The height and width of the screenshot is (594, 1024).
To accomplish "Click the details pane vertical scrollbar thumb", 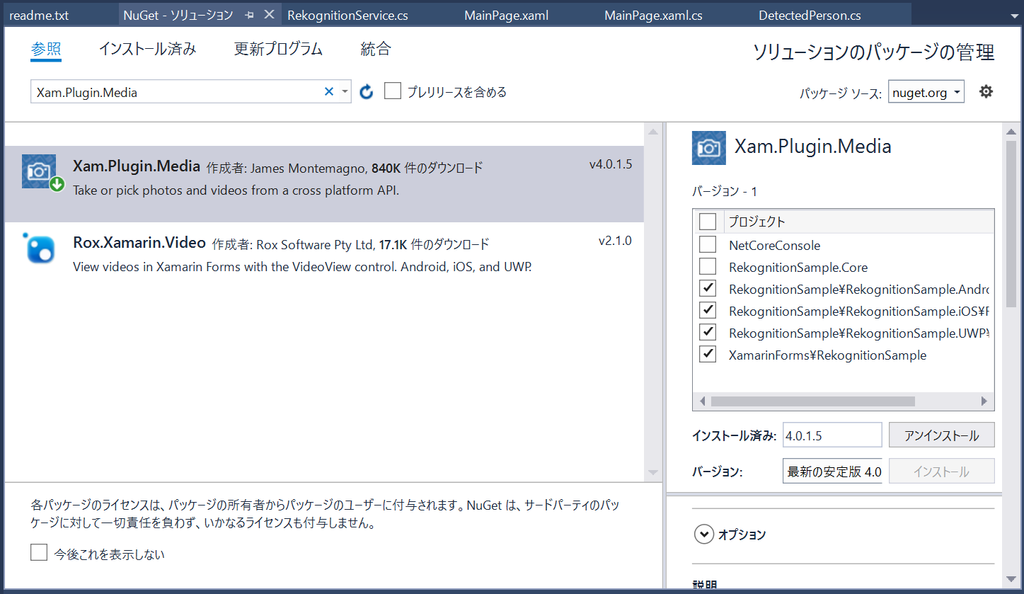I will (x=1011, y=225).
